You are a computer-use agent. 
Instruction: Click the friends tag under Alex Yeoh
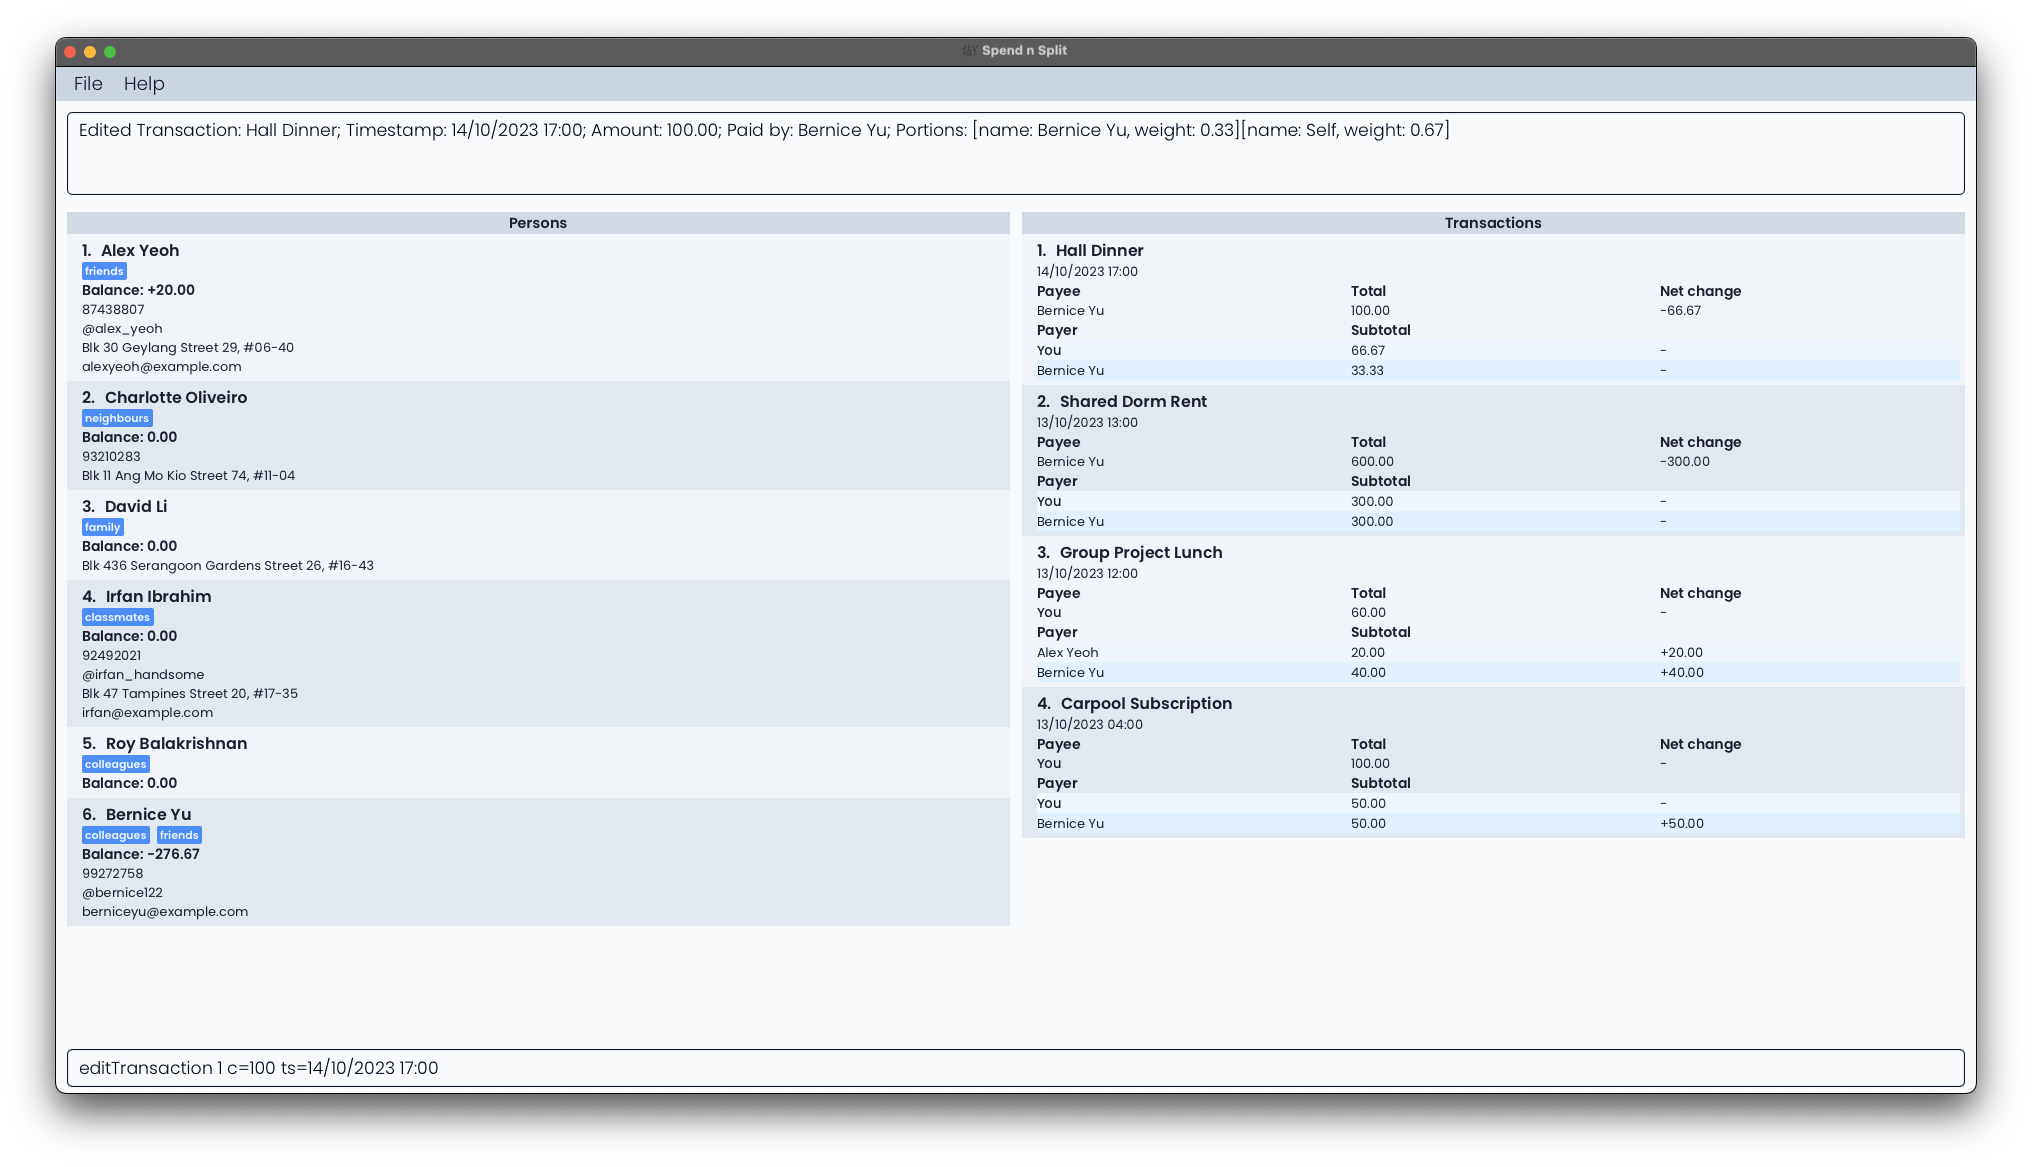(104, 271)
